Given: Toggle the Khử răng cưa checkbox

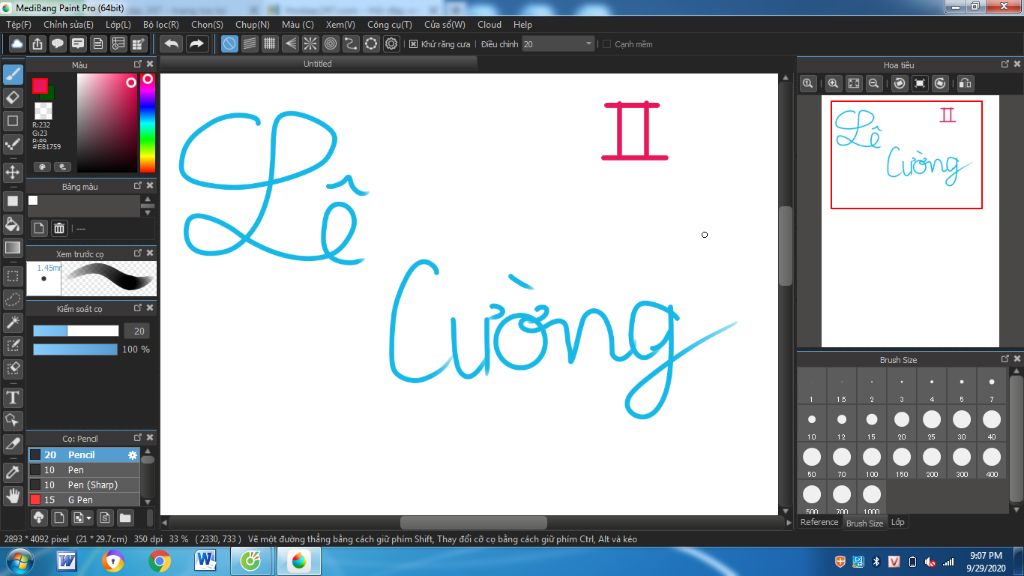Looking at the screenshot, I should click(x=413, y=44).
